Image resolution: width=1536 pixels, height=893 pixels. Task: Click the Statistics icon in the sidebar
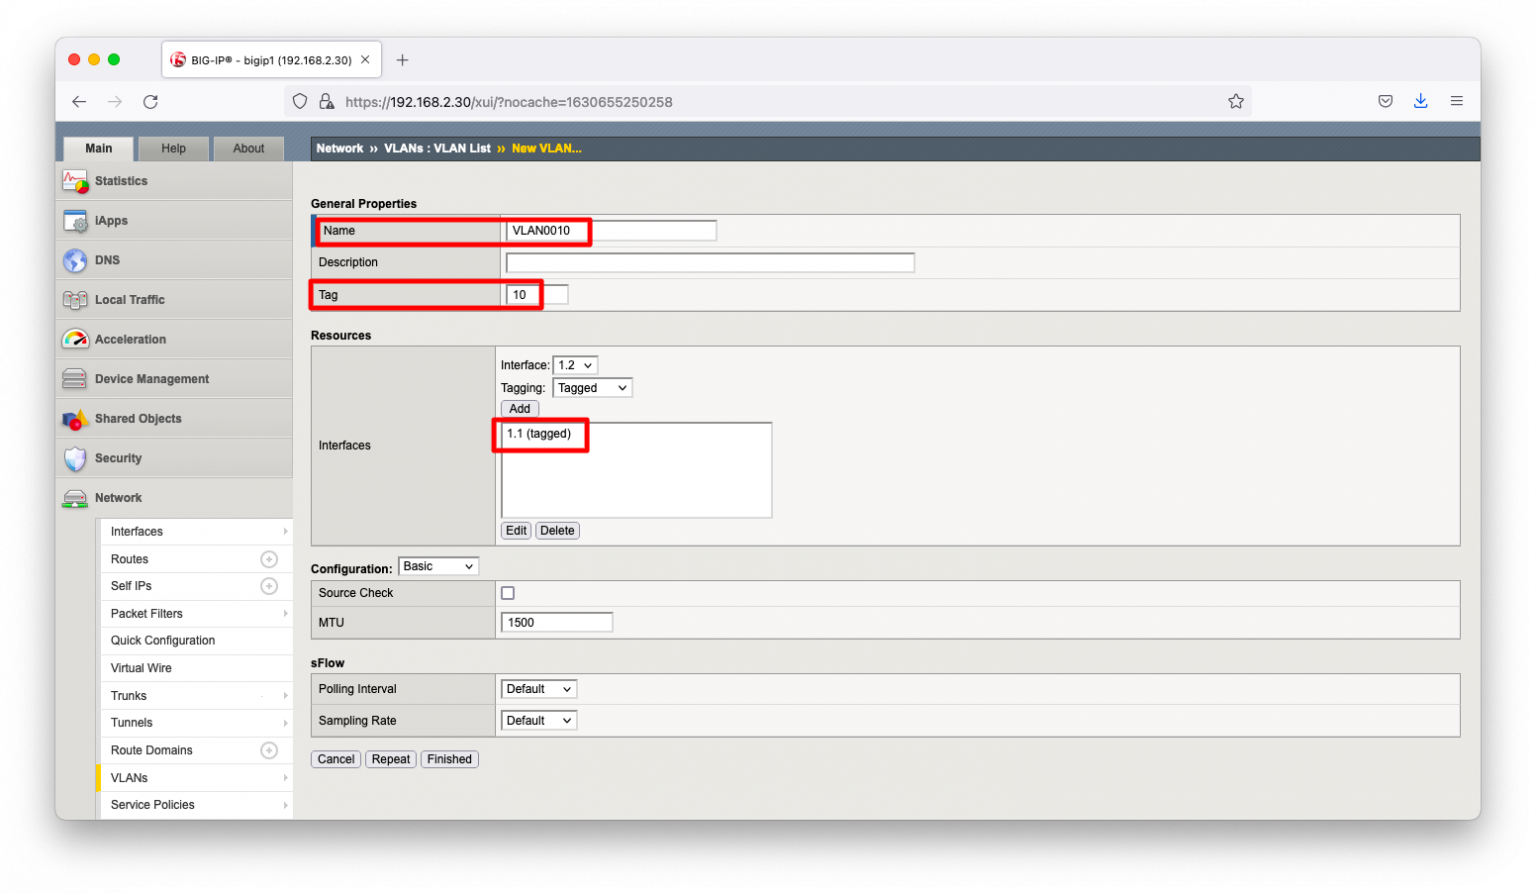pos(75,181)
